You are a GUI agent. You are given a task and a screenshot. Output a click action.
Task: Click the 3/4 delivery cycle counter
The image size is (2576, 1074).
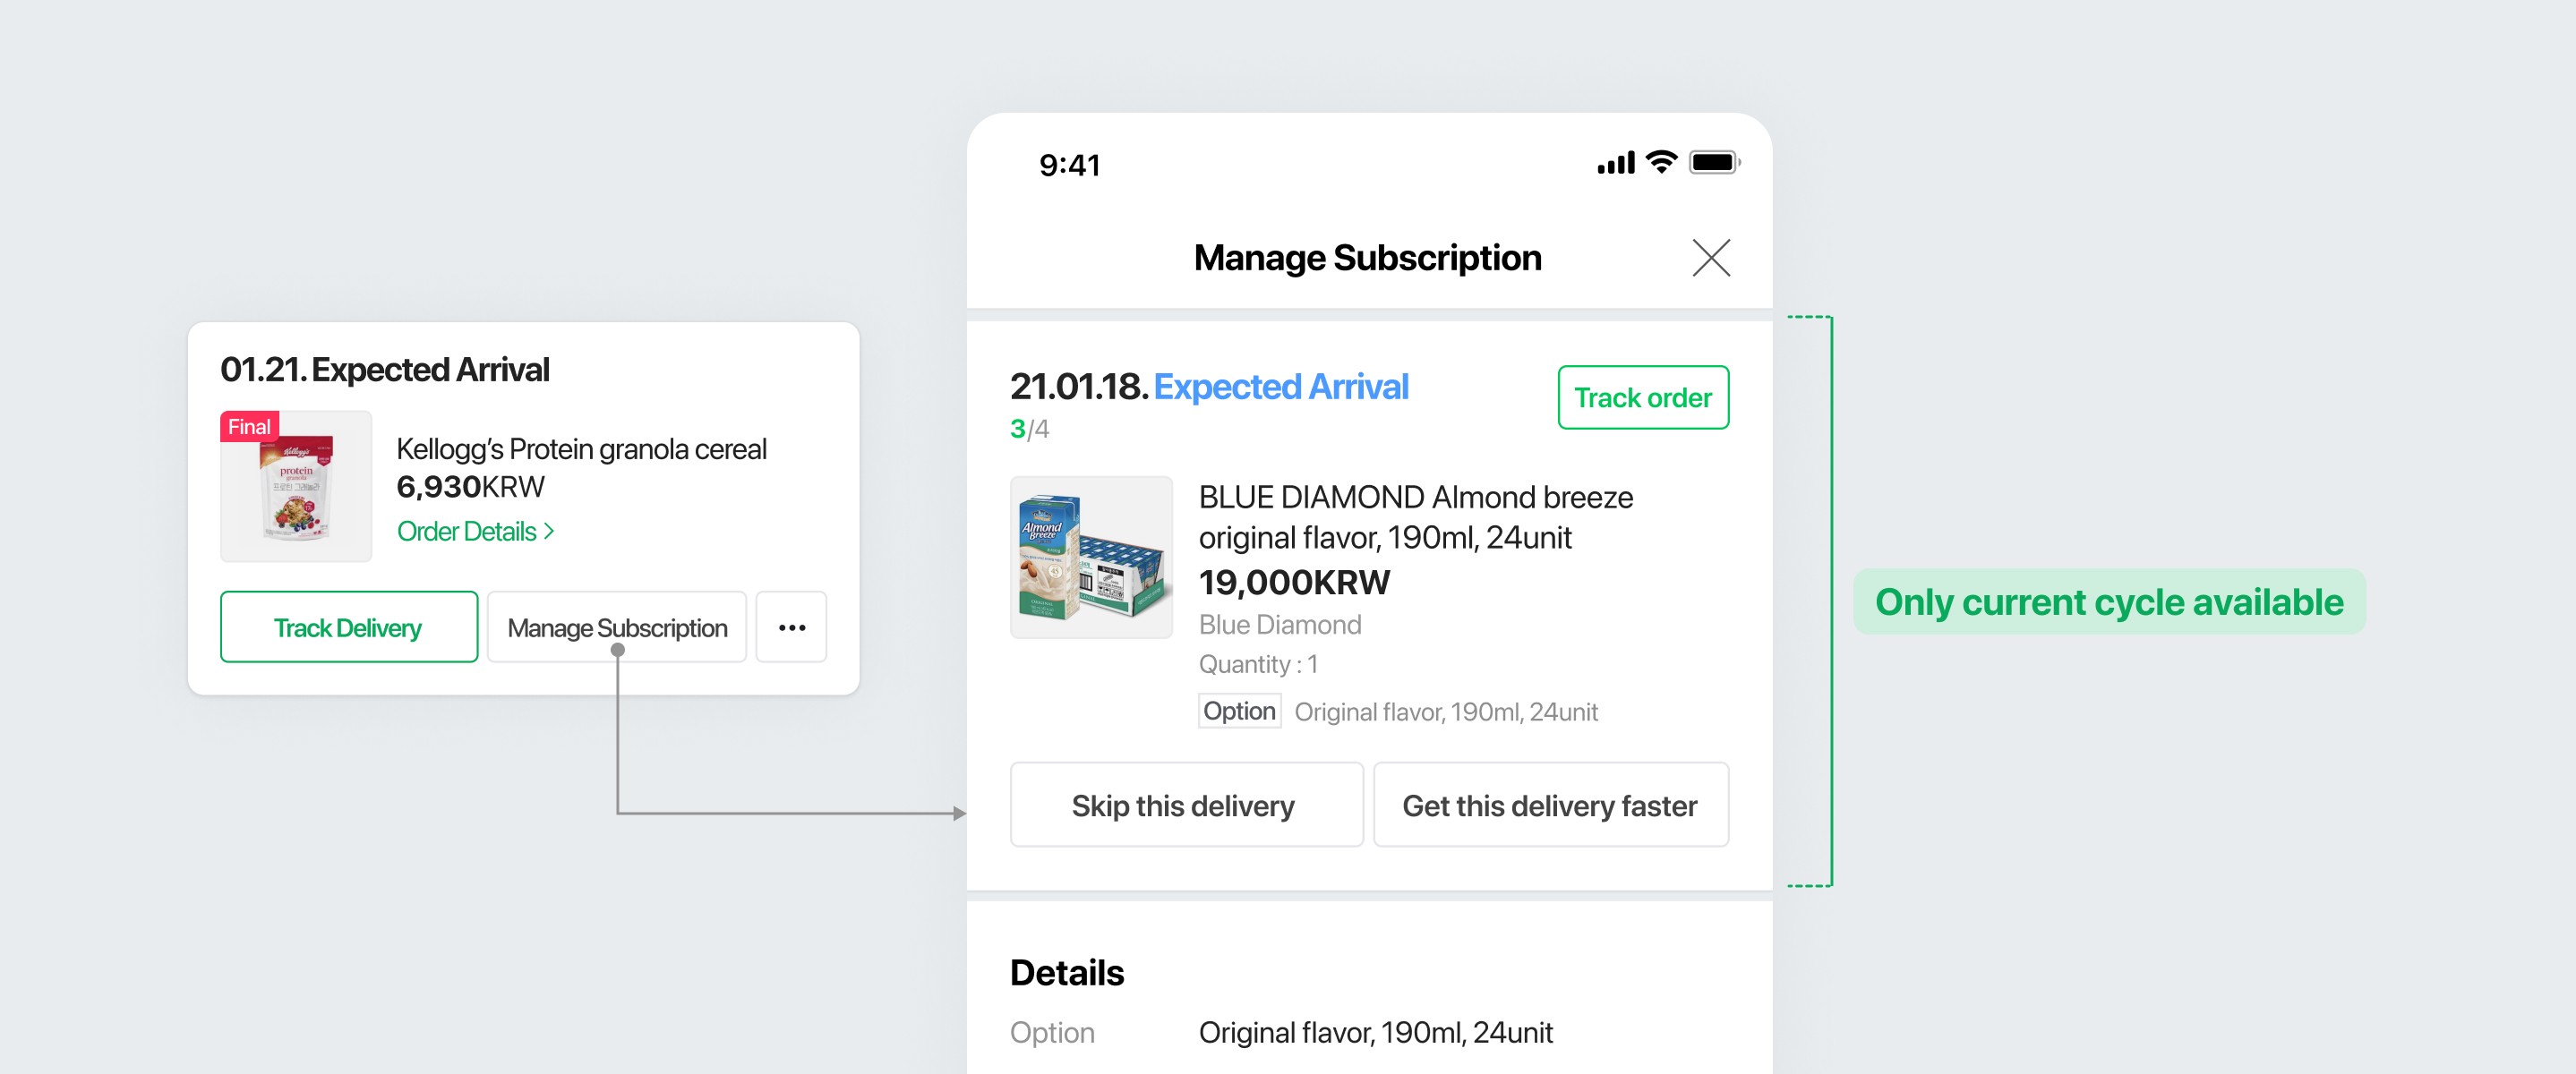click(x=1029, y=429)
